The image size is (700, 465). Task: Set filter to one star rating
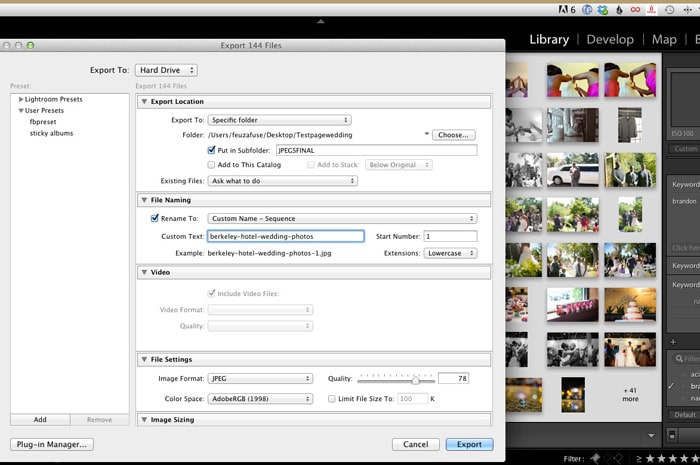(650, 458)
